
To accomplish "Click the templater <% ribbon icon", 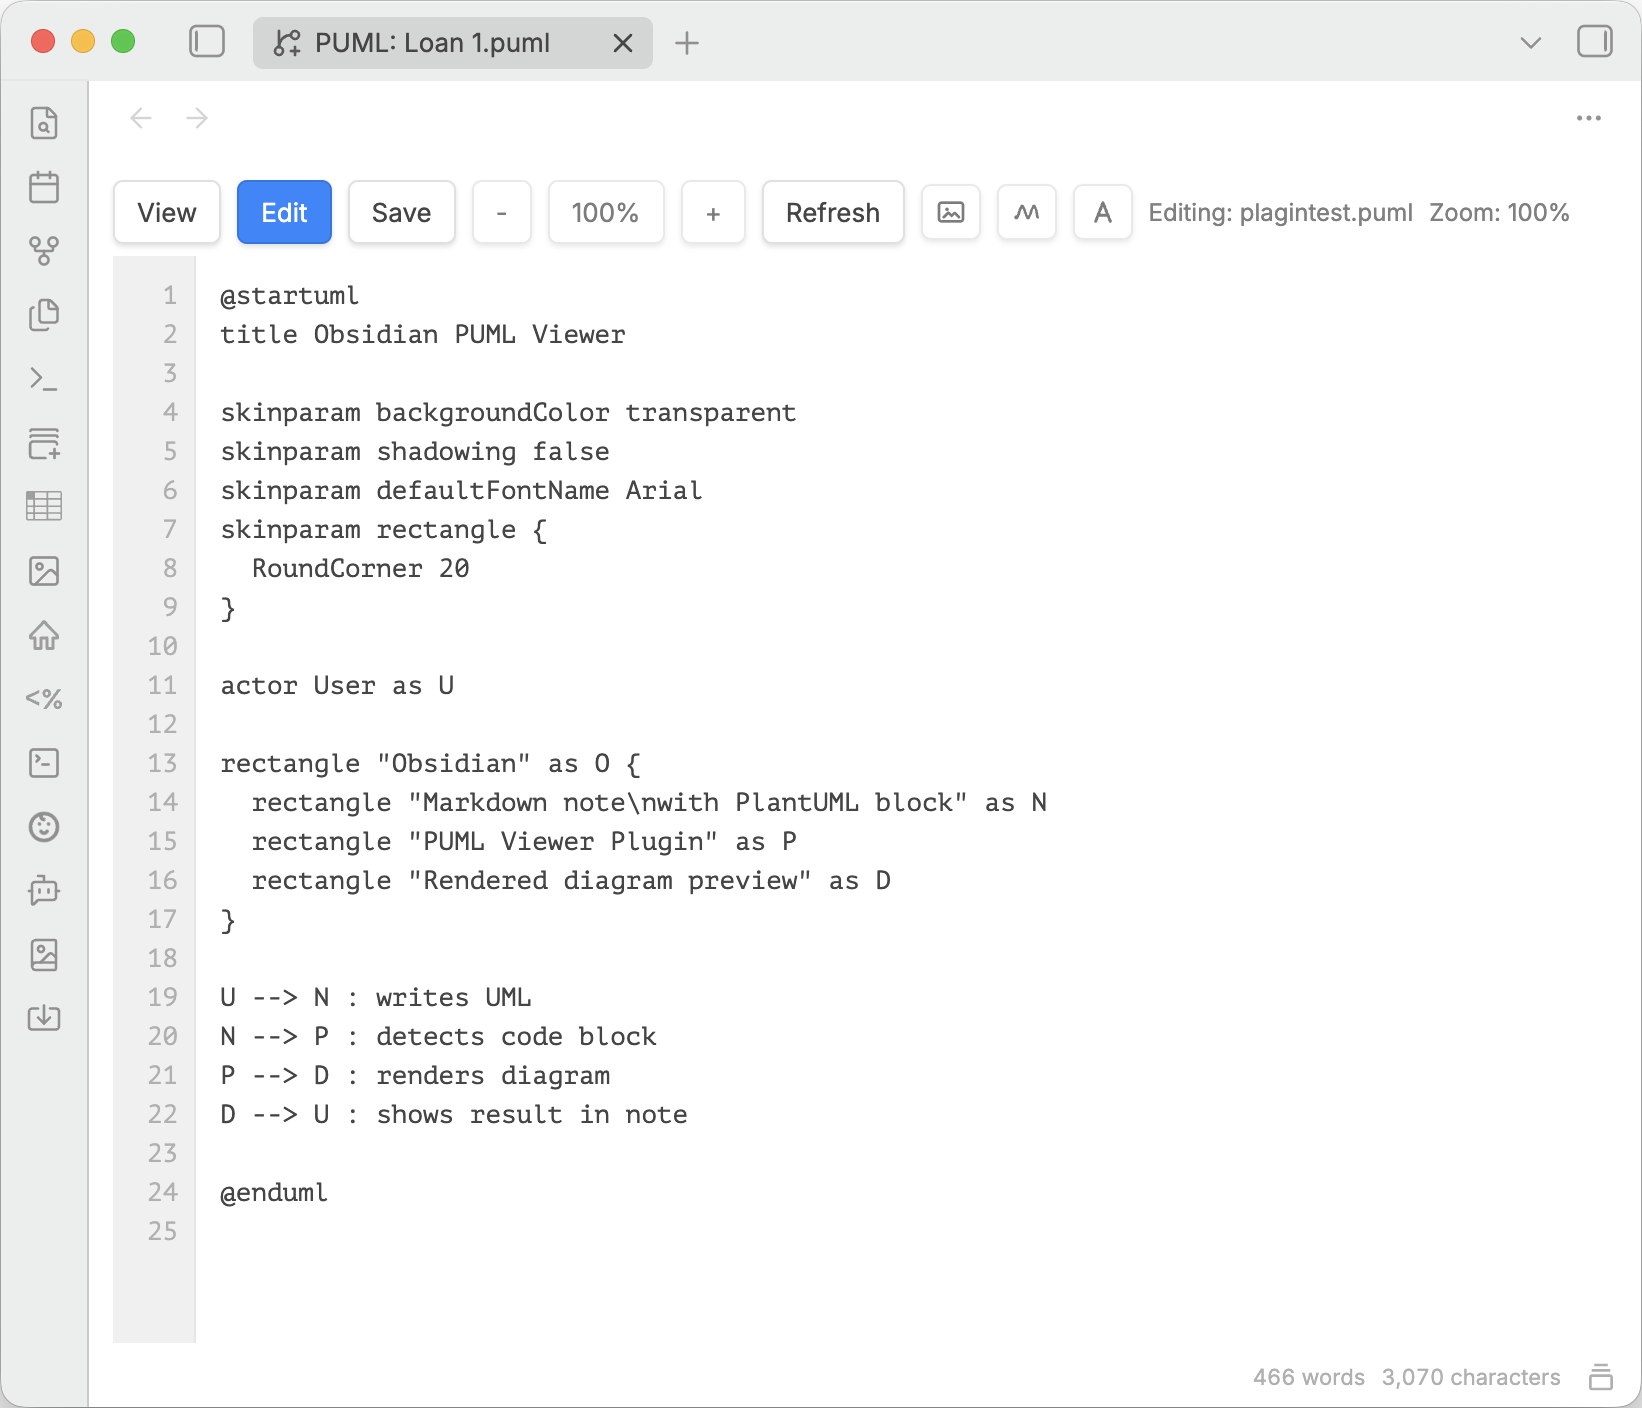I will (x=44, y=699).
